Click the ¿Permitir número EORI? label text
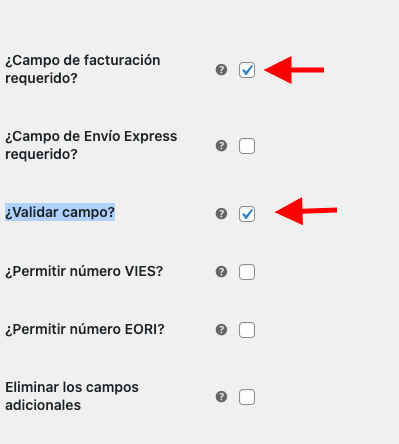 tap(85, 329)
